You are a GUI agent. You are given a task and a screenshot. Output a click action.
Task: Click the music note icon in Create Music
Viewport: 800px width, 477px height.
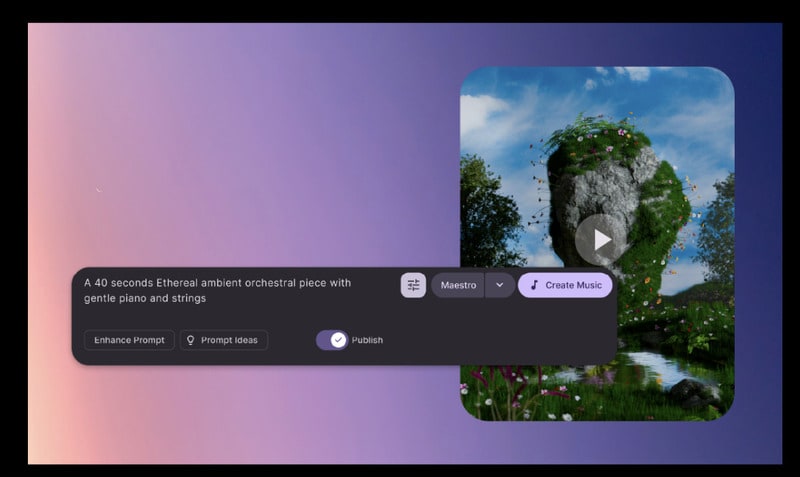click(x=534, y=285)
